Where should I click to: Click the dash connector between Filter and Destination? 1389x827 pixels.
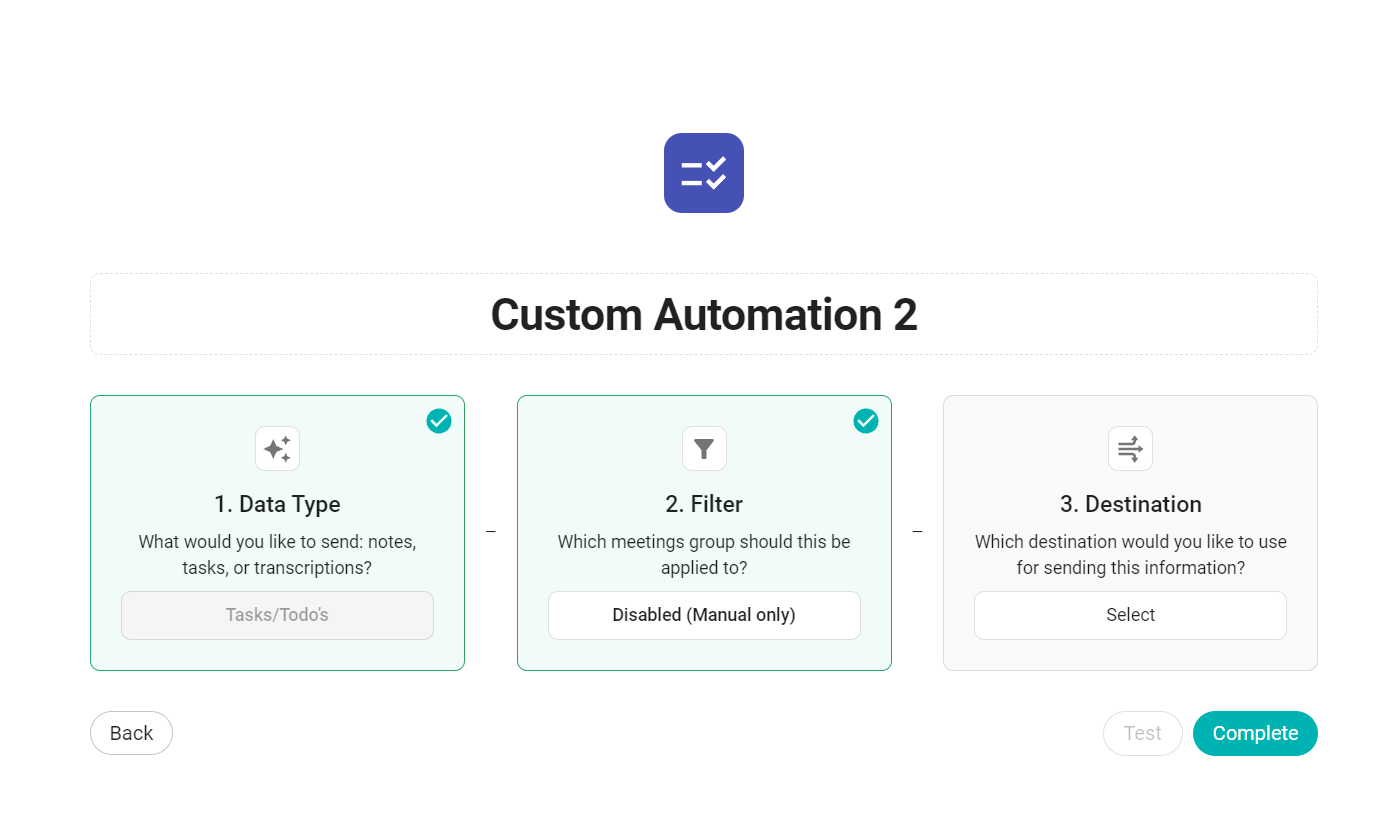(917, 532)
